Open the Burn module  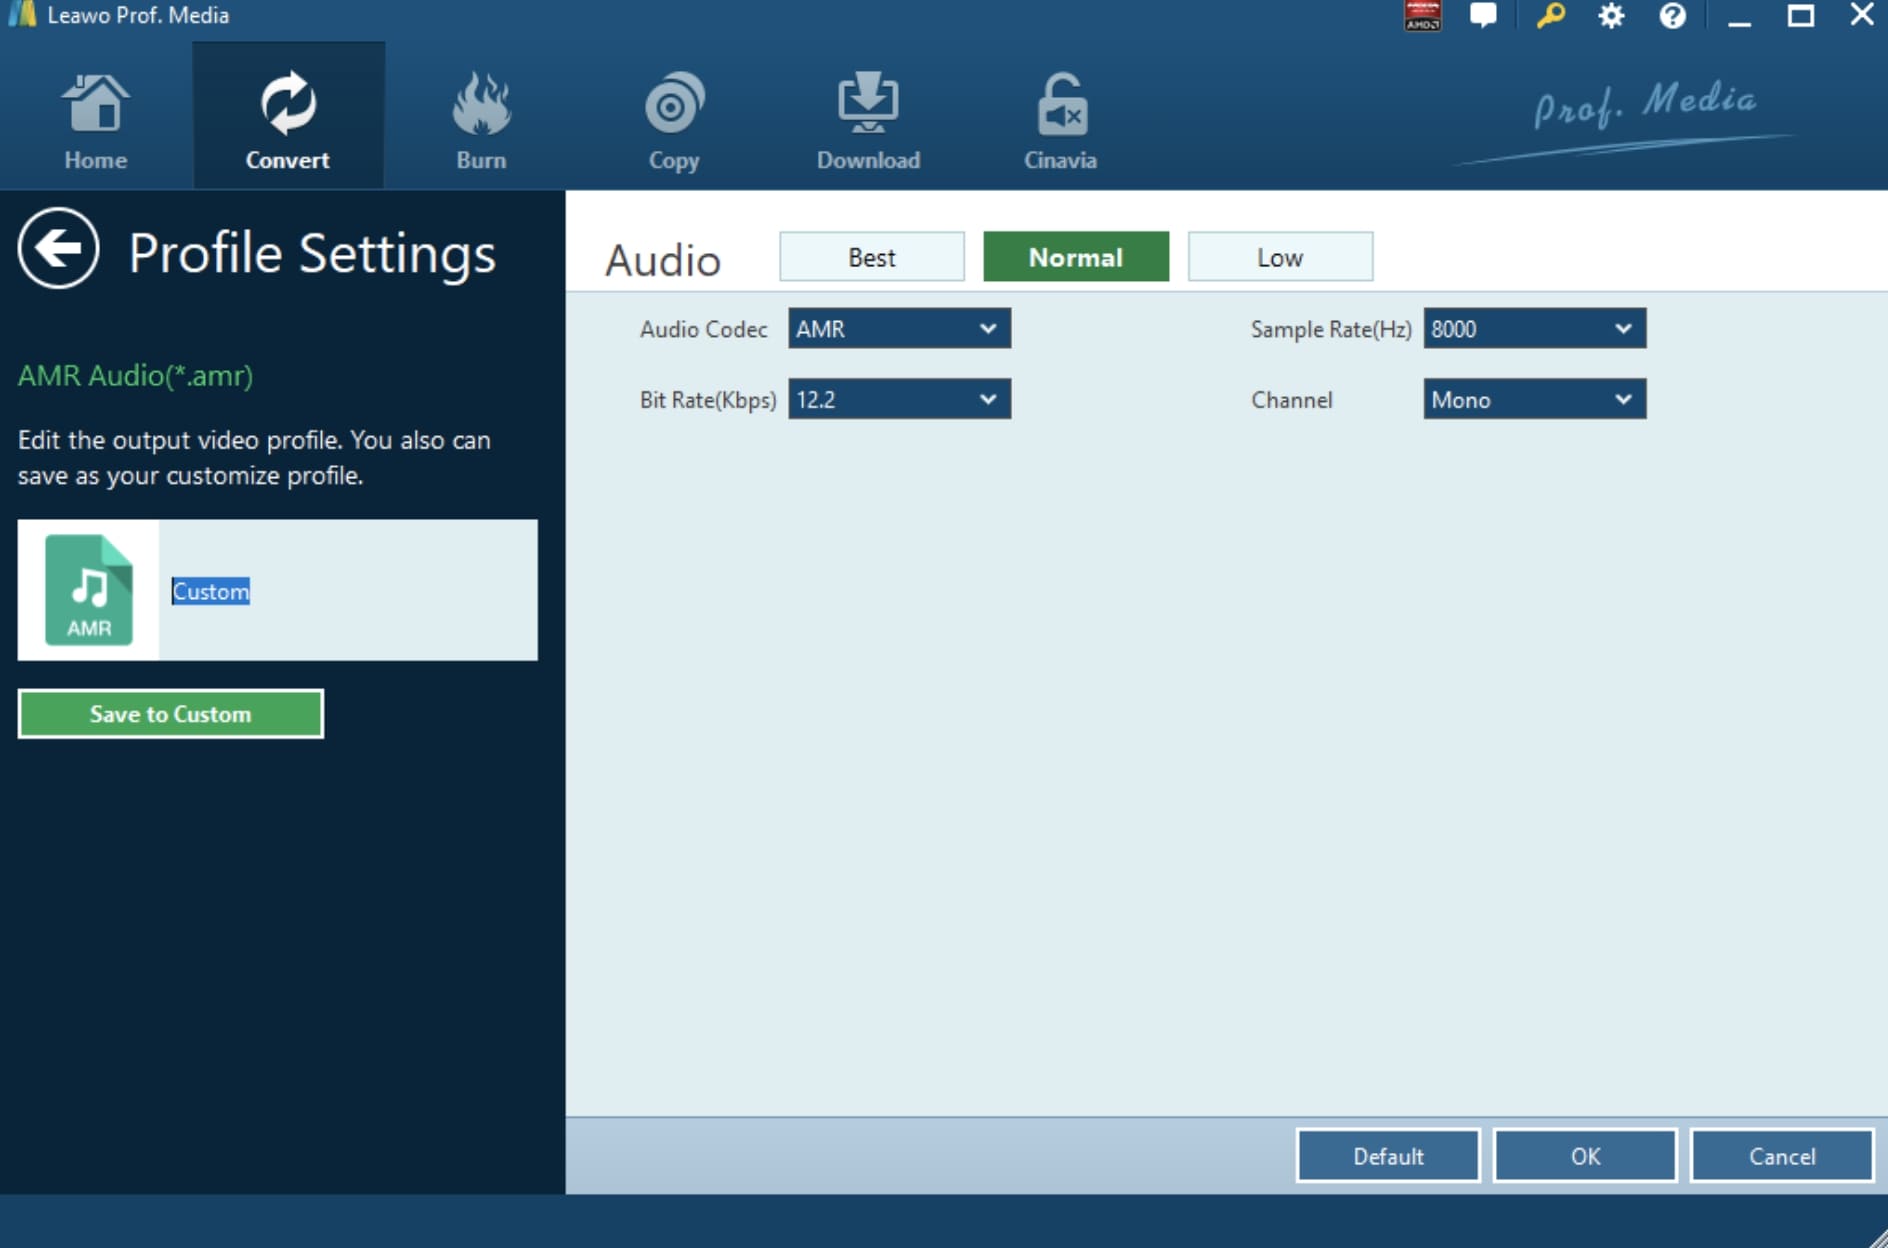(481, 120)
